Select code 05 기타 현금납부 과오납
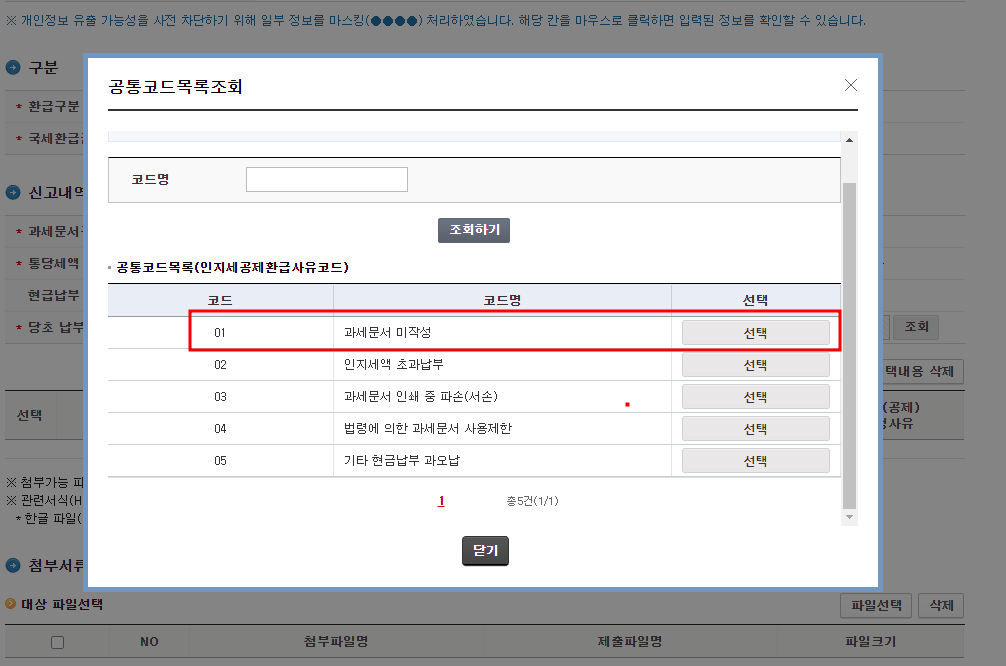1006x666 pixels. click(755, 460)
